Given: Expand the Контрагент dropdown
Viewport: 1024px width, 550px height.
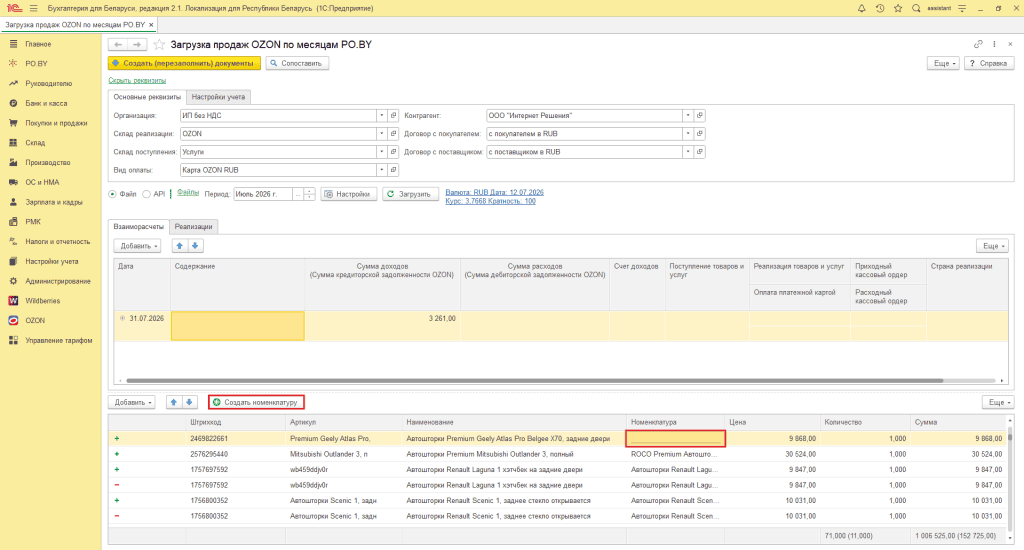Looking at the screenshot, I should pos(688,116).
